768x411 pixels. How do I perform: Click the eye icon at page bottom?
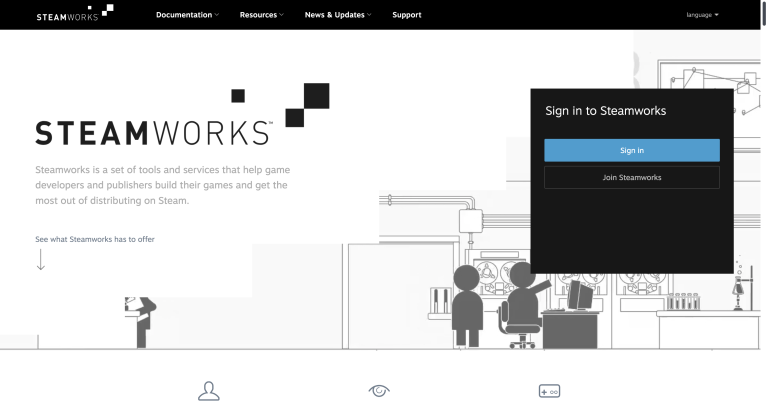point(379,390)
